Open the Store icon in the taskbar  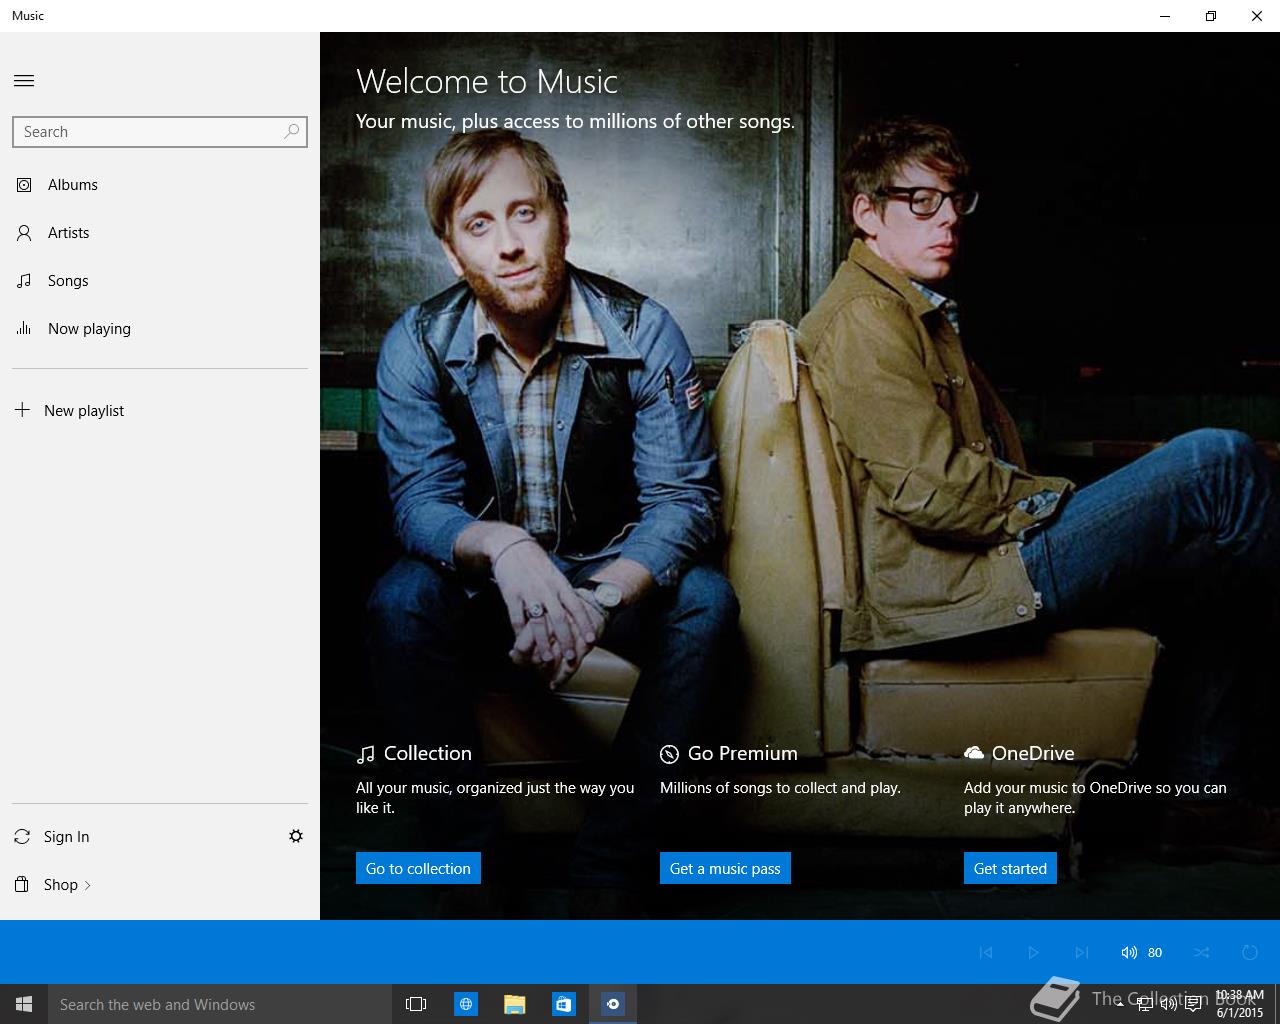564,1004
